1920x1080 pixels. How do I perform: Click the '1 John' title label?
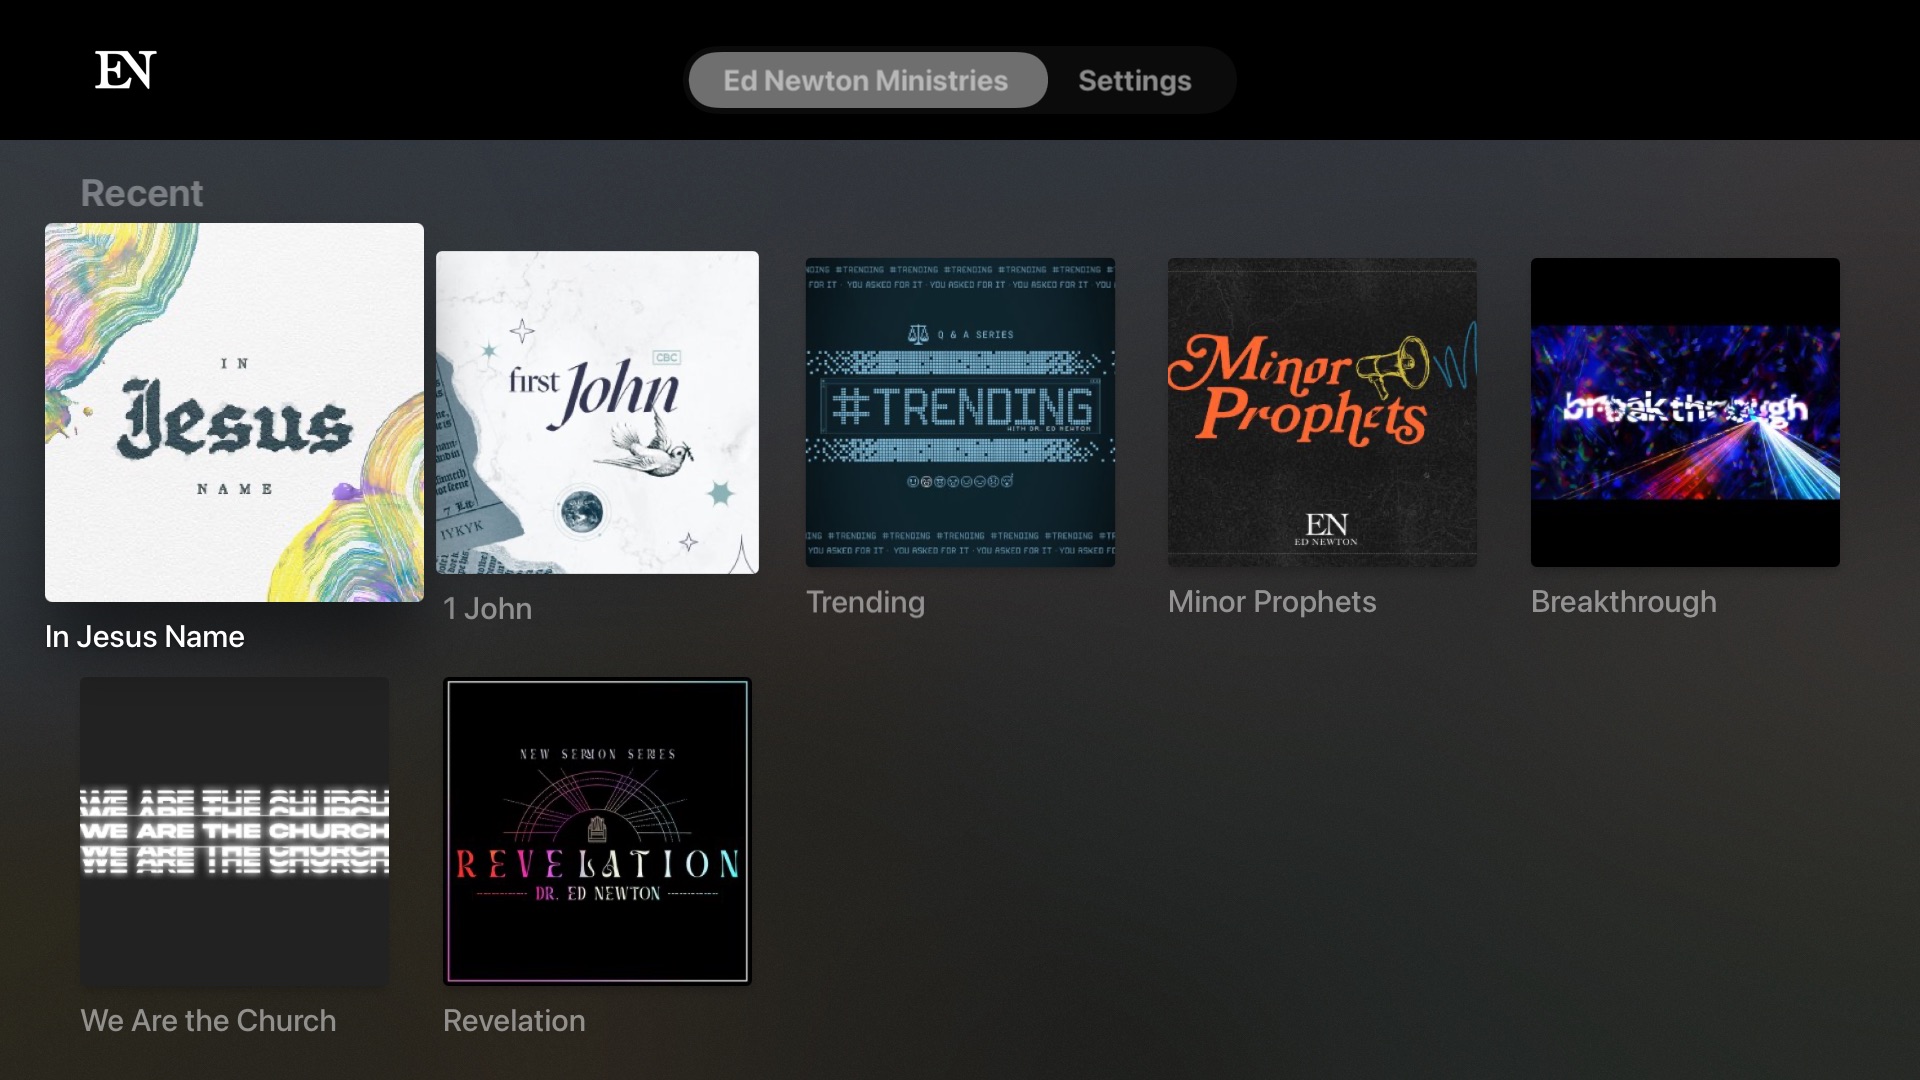pyautogui.click(x=488, y=608)
